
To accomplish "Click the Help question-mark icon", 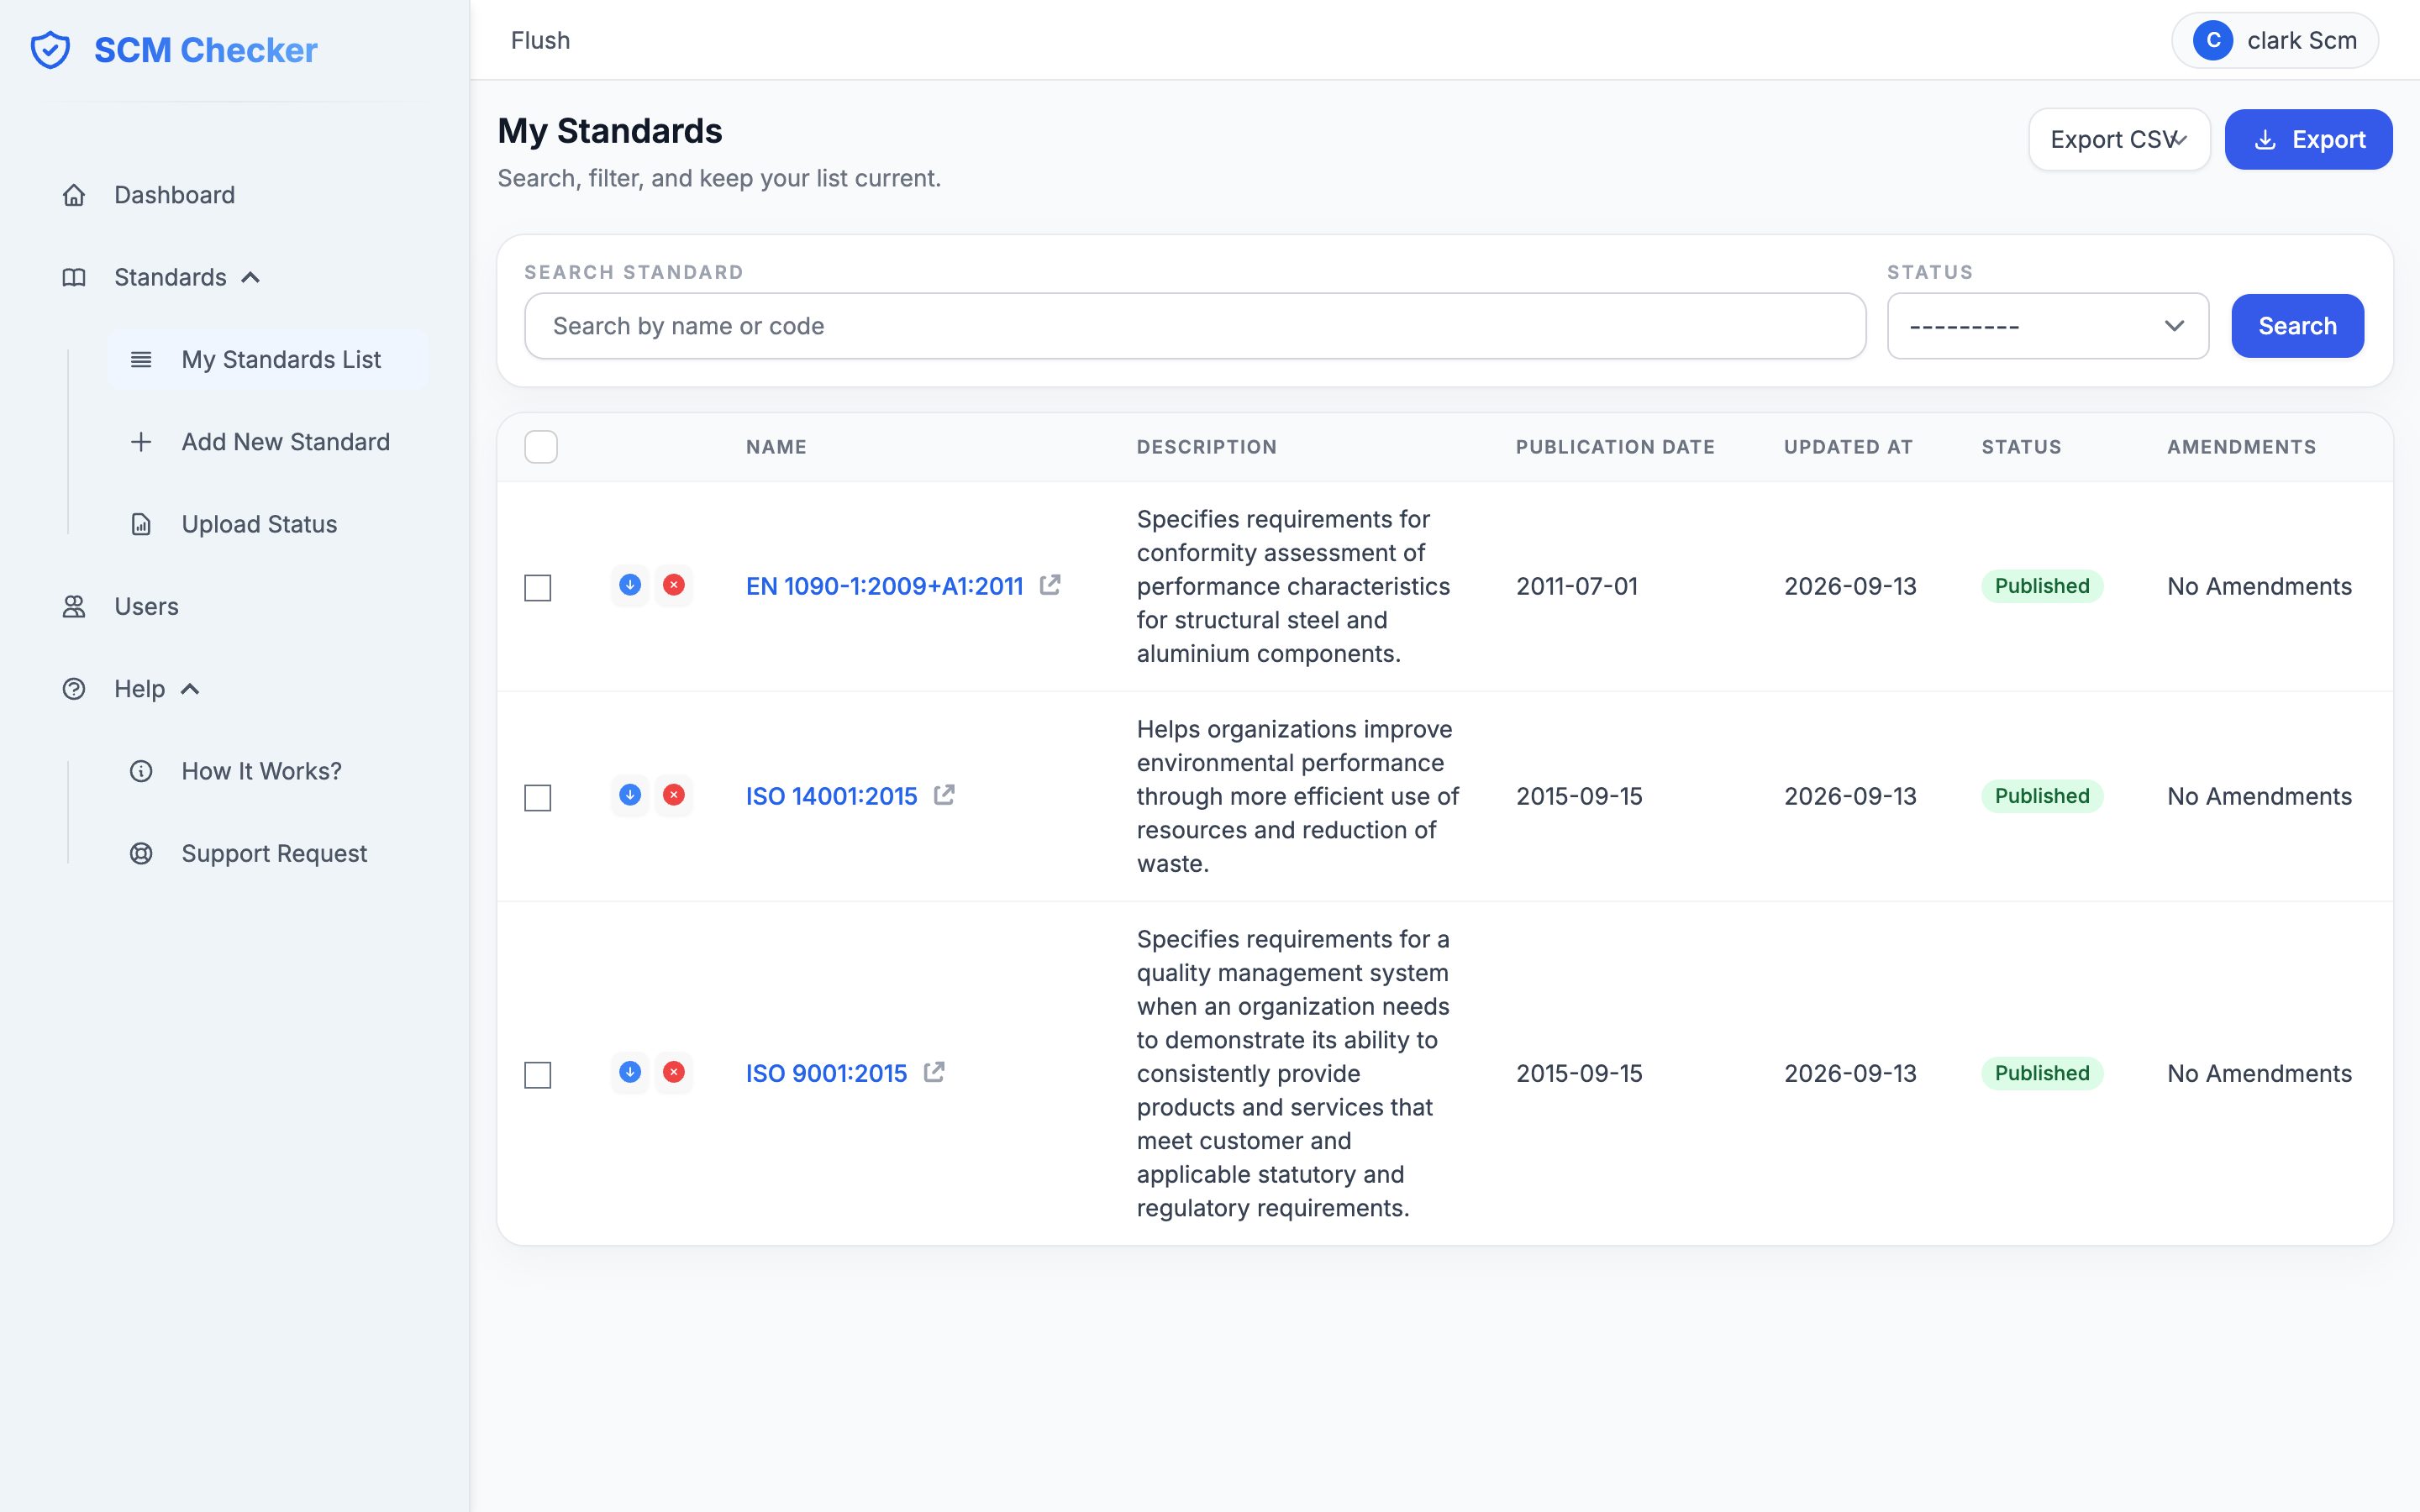I will tap(74, 689).
